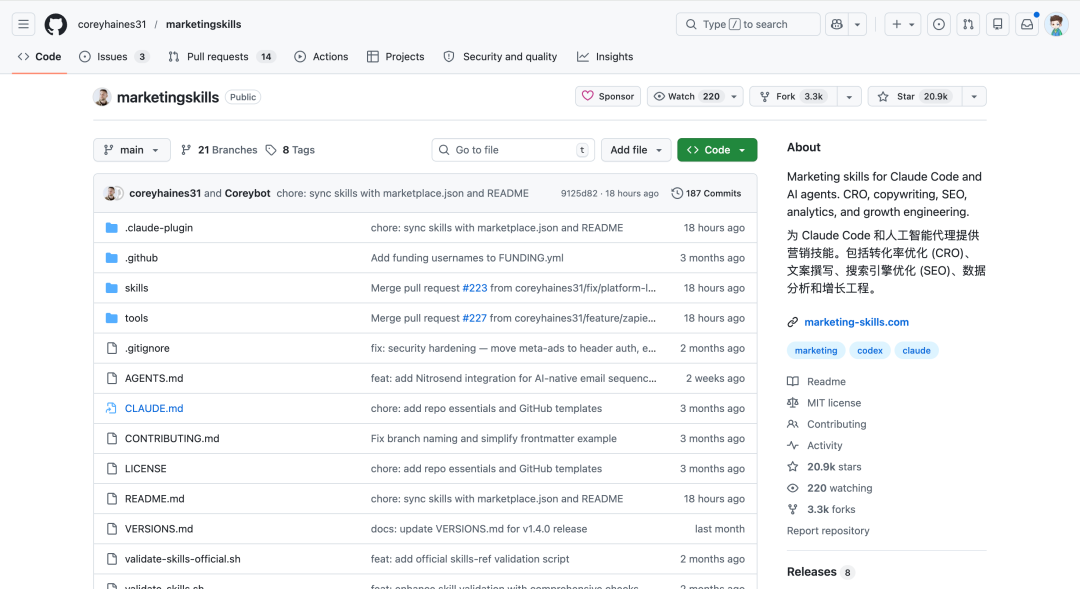Click the scales icon beside MIT license
The width and height of the screenshot is (1080, 589).
793,403
